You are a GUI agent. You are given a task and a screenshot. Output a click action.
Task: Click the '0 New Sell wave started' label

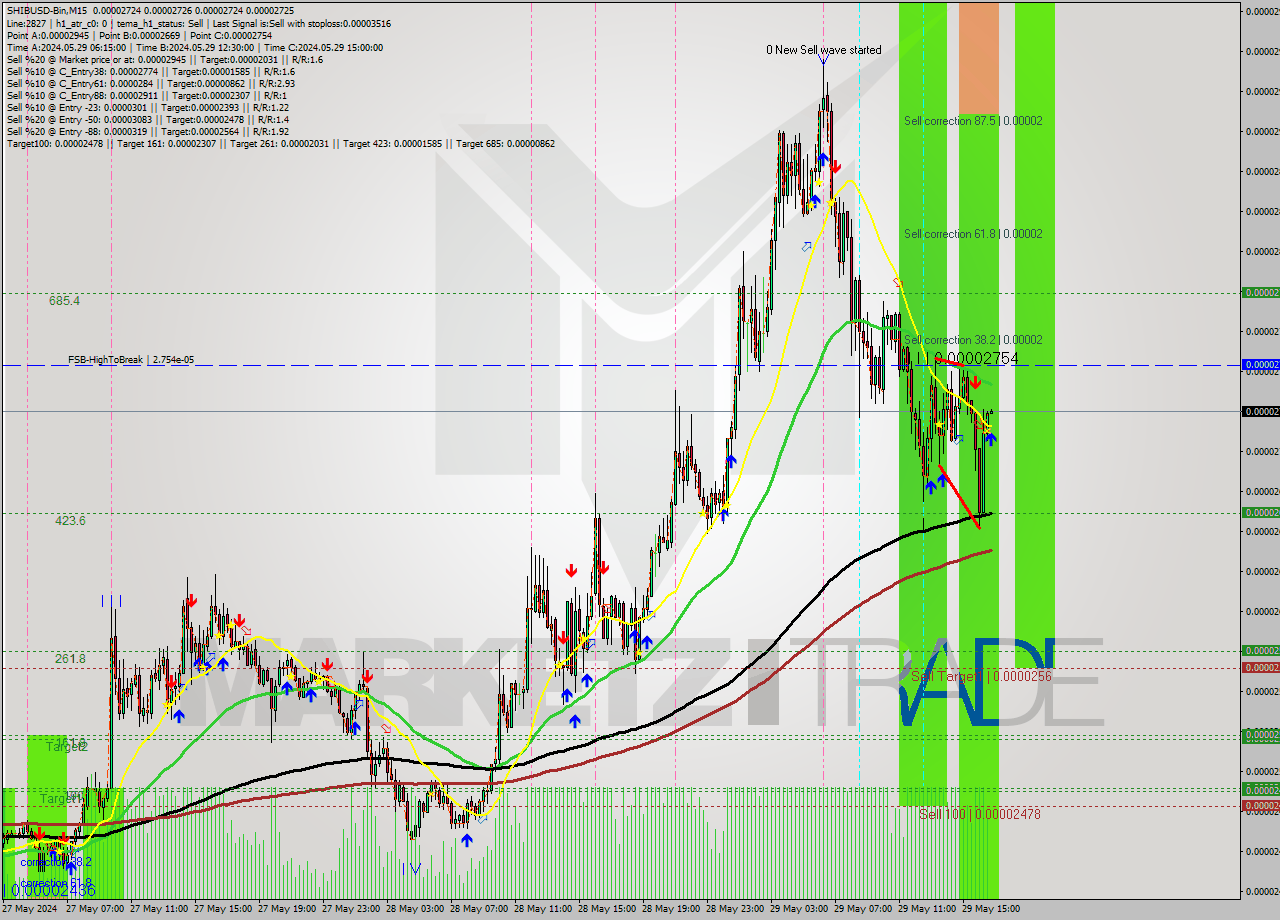click(x=824, y=50)
